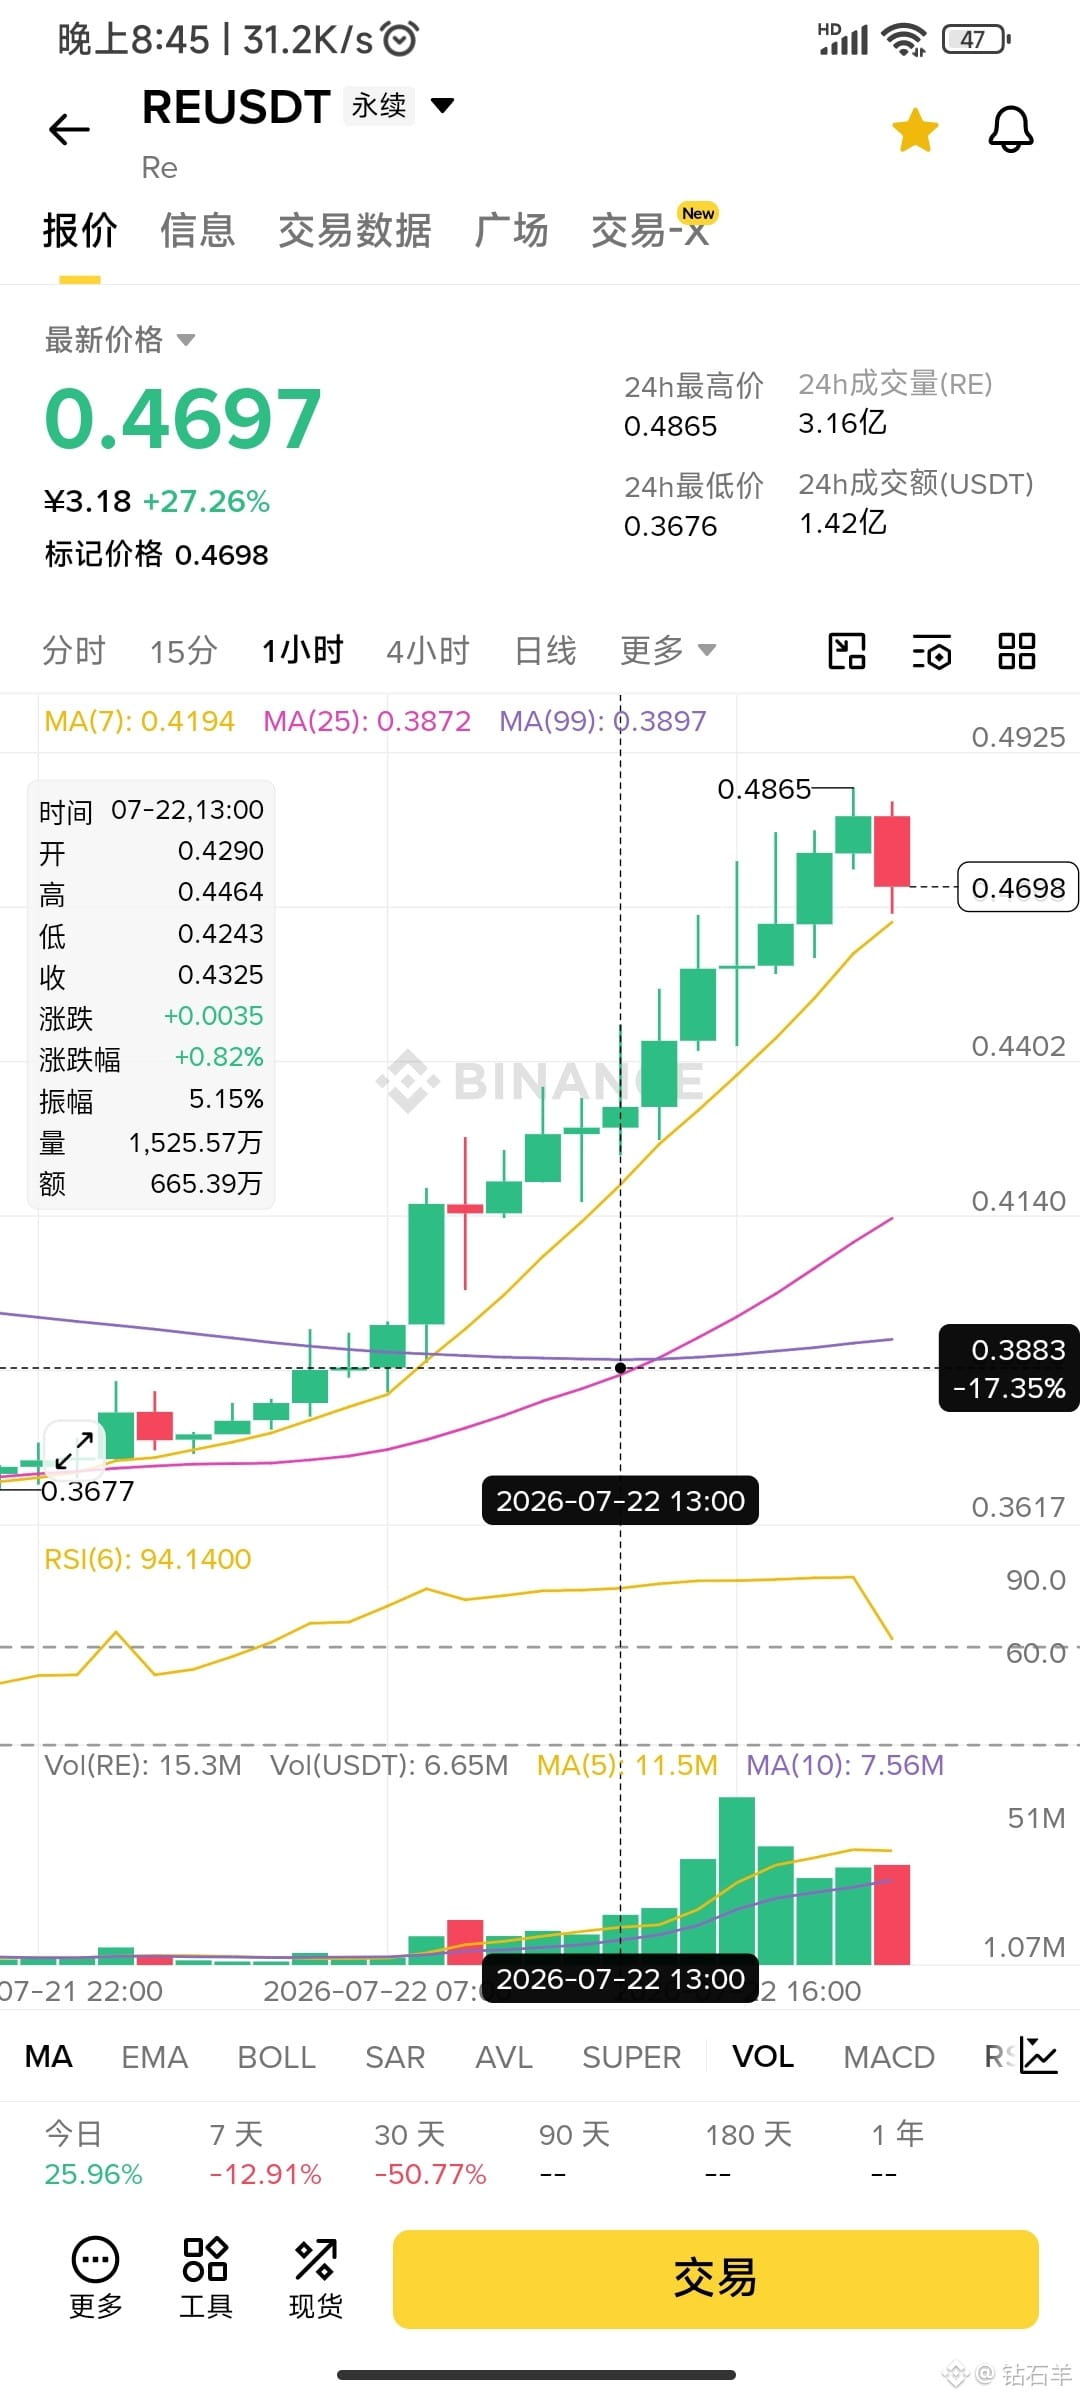Tap the Wi-Fi status bar icon

(904, 39)
